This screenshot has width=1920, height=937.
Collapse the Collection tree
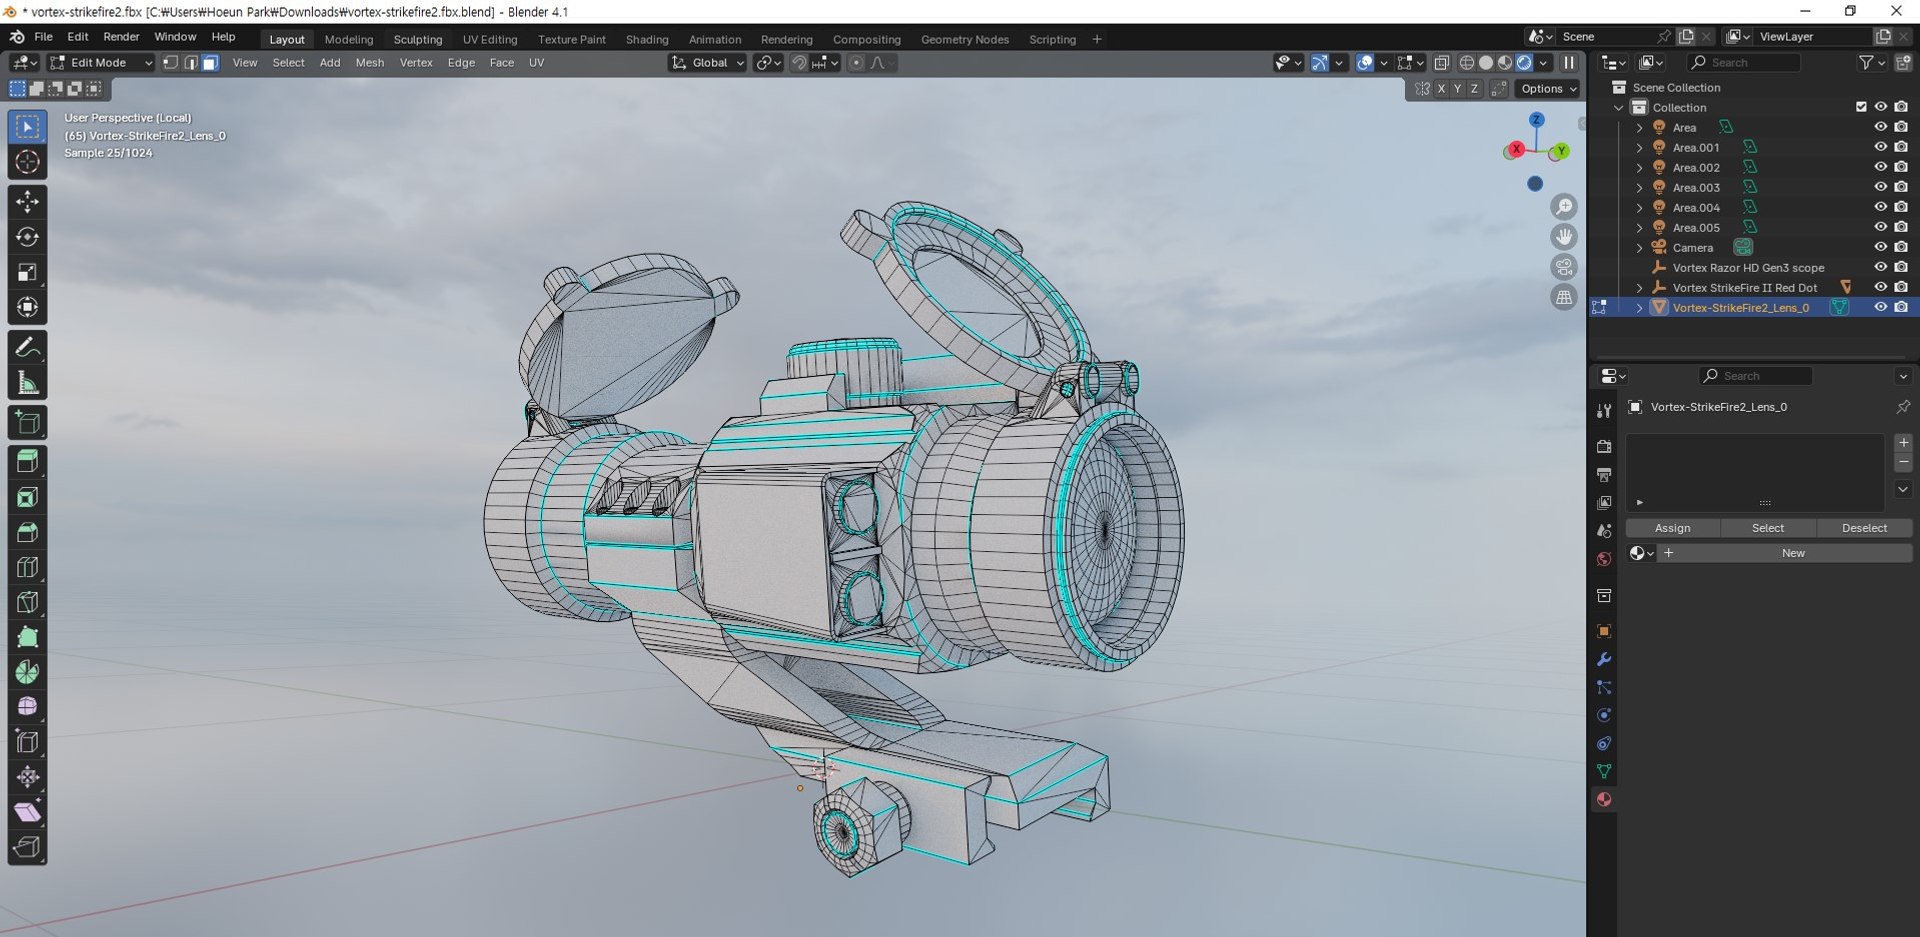click(x=1619, y=107)
